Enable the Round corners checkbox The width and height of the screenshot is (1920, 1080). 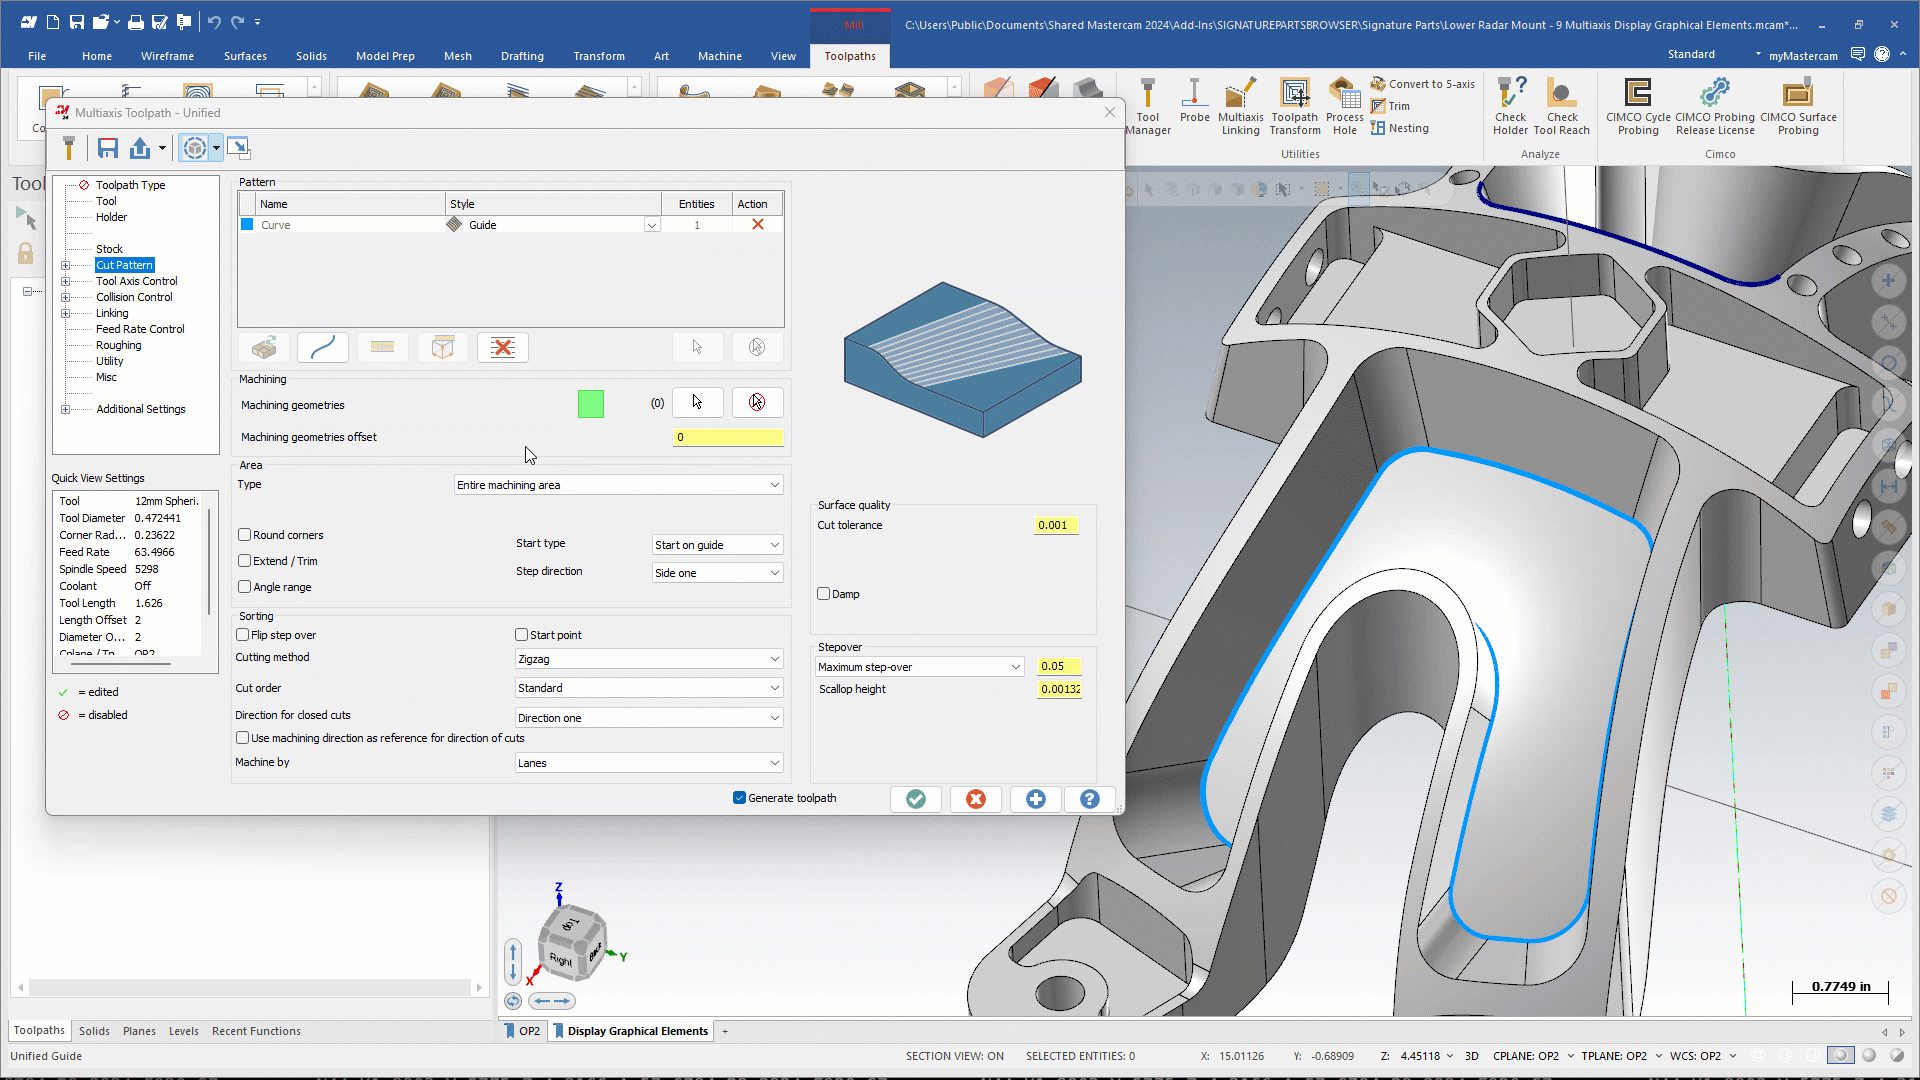(245, 535)
